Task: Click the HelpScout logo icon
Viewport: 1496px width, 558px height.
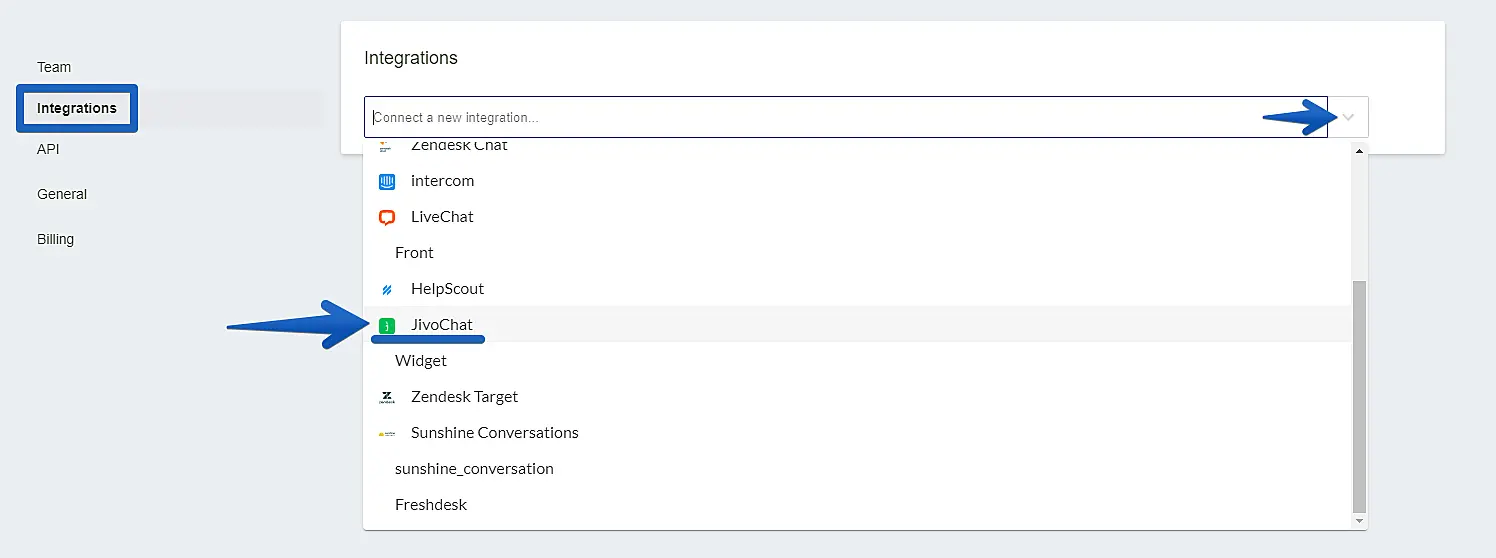Action: [x=387, y=289]
